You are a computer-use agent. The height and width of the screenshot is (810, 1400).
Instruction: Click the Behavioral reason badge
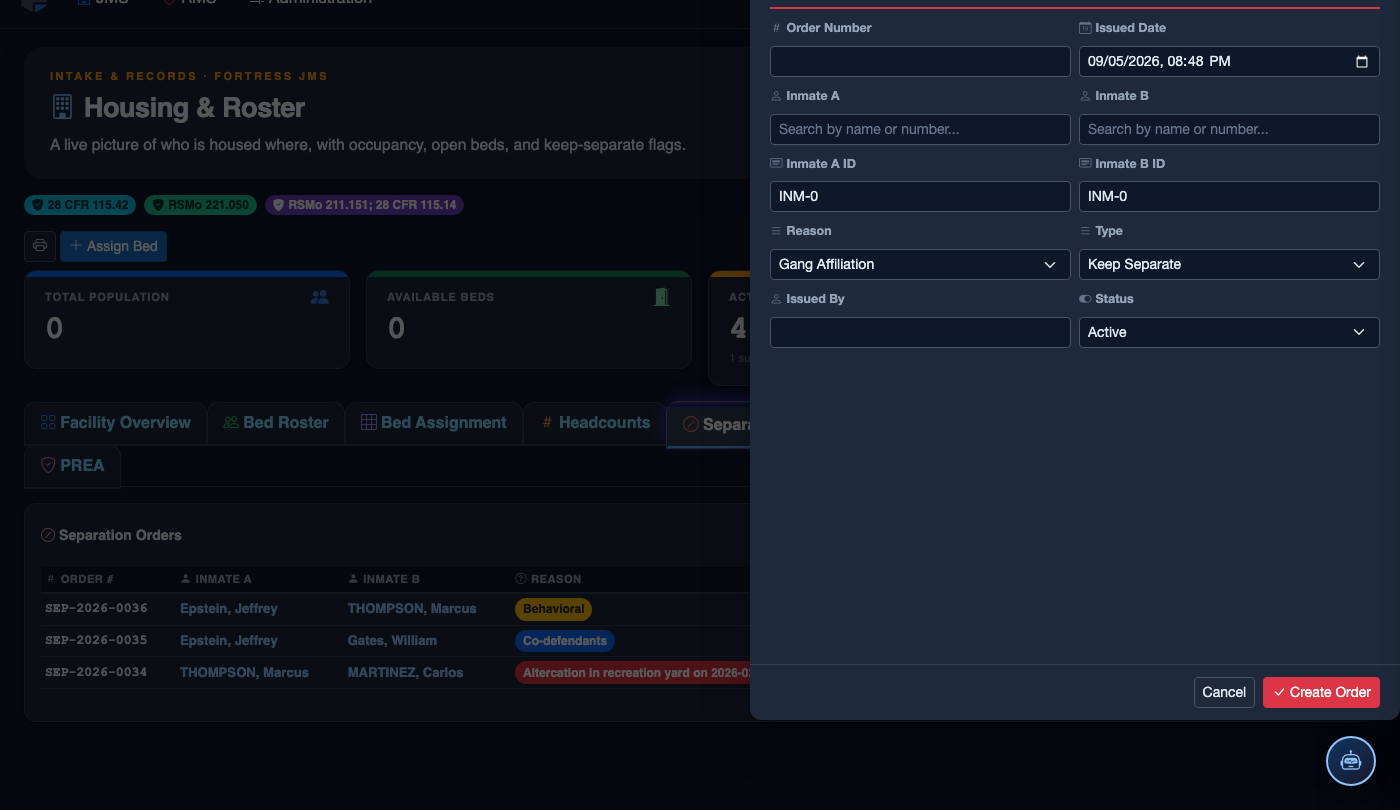553,609
